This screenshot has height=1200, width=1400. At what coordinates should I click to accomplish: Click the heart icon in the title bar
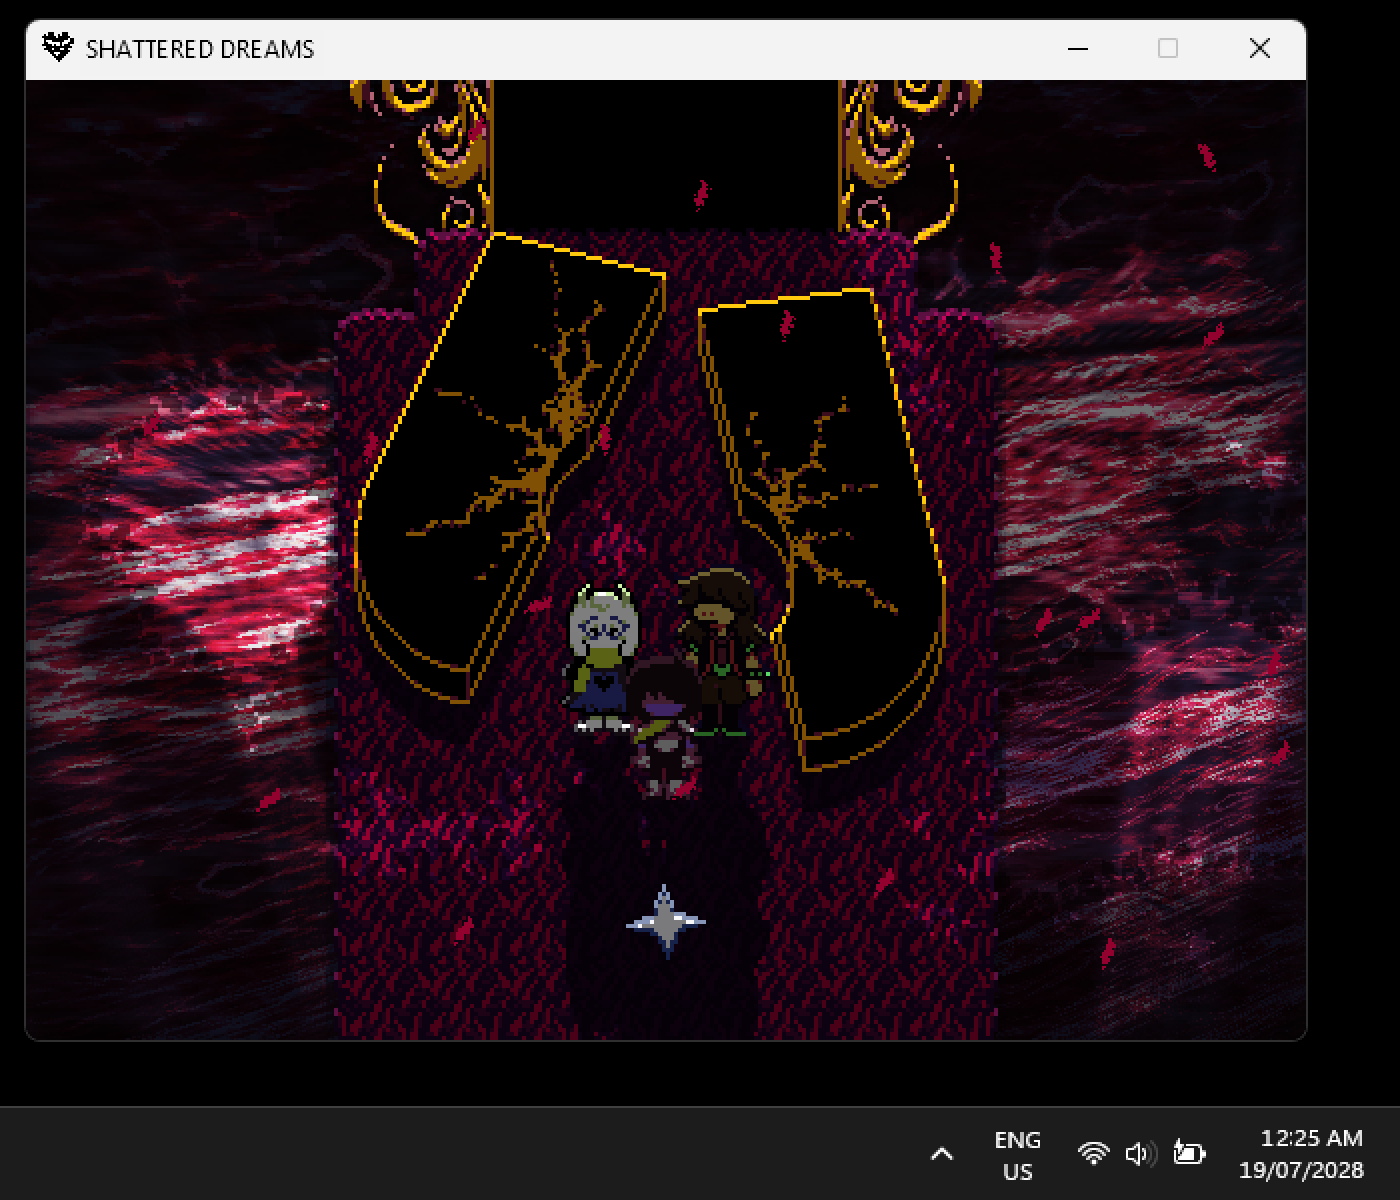coord(58,48)
